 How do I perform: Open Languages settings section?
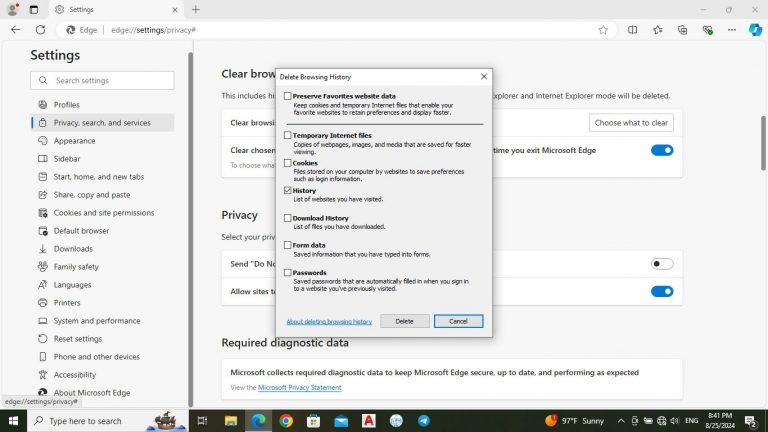tap(102, 285)
